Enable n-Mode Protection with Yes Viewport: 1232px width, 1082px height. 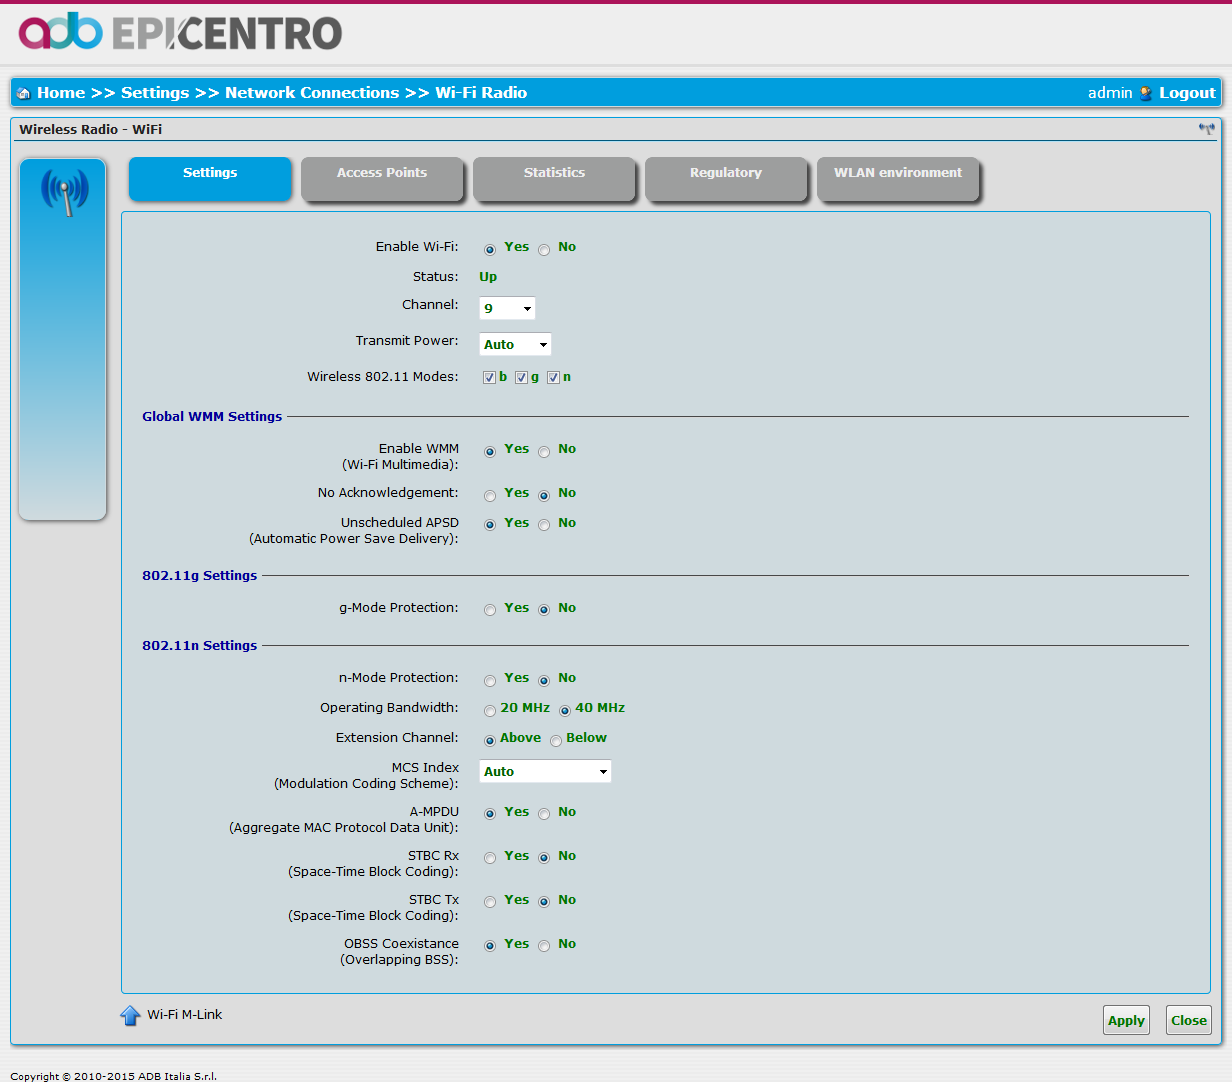(x=490, y=681)
